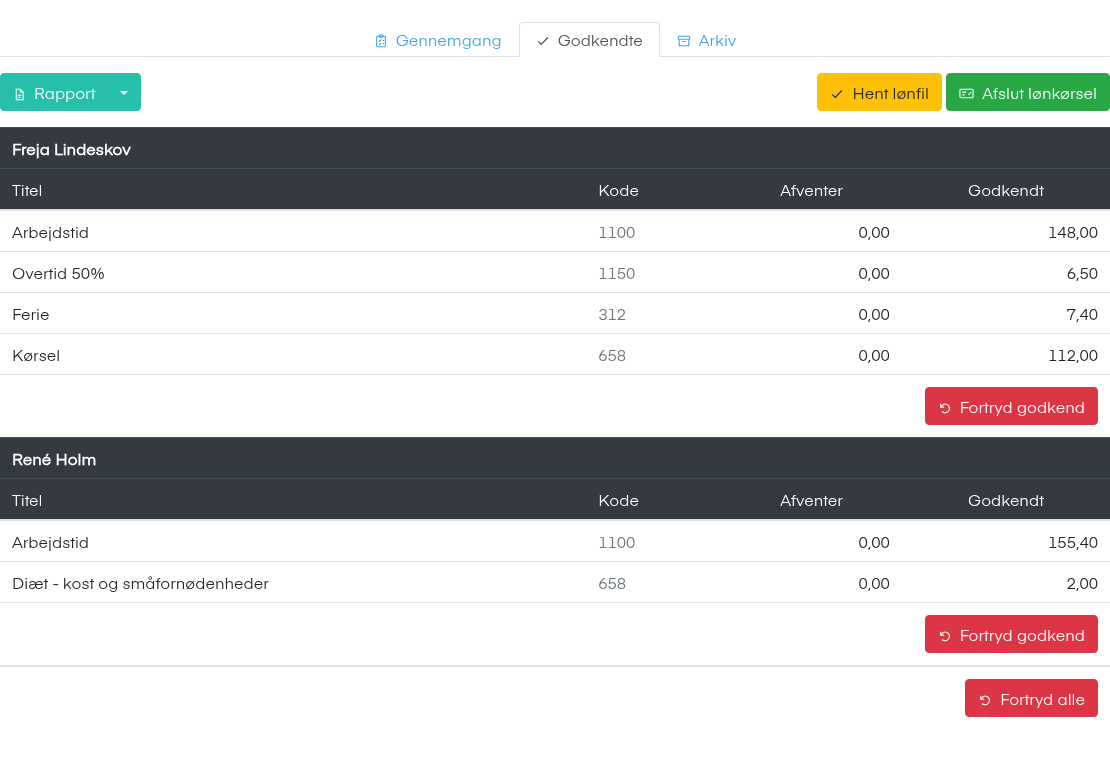The height and width of the screenshot is (759, 1110).
Task: Select the Overtid 50% row title
Action: pos(58,273)
